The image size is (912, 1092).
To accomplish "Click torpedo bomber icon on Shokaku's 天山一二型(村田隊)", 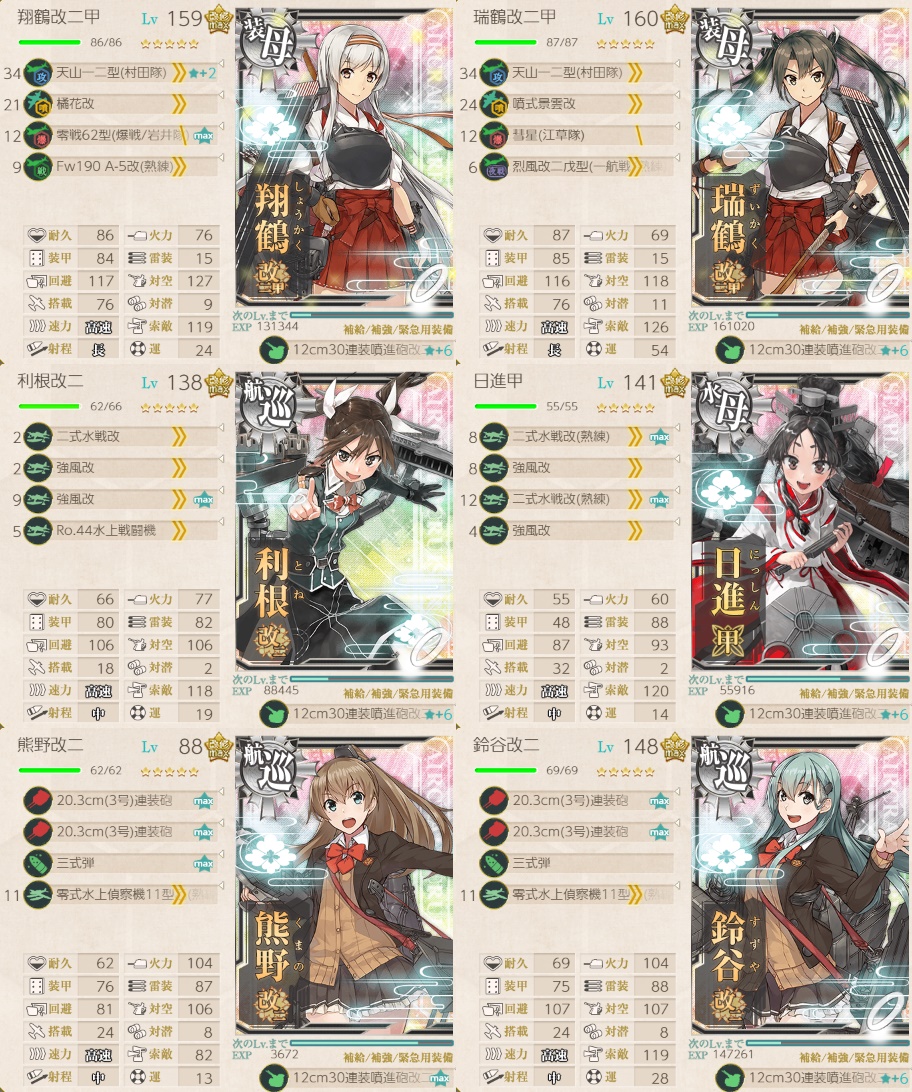I will tap(38, 73).
